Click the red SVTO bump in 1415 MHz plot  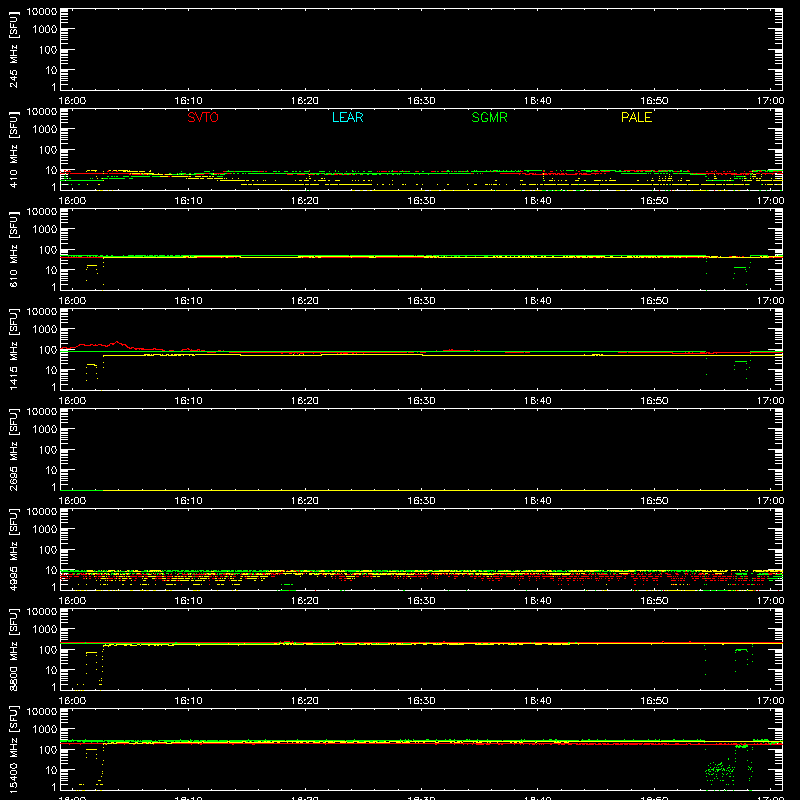117,344
